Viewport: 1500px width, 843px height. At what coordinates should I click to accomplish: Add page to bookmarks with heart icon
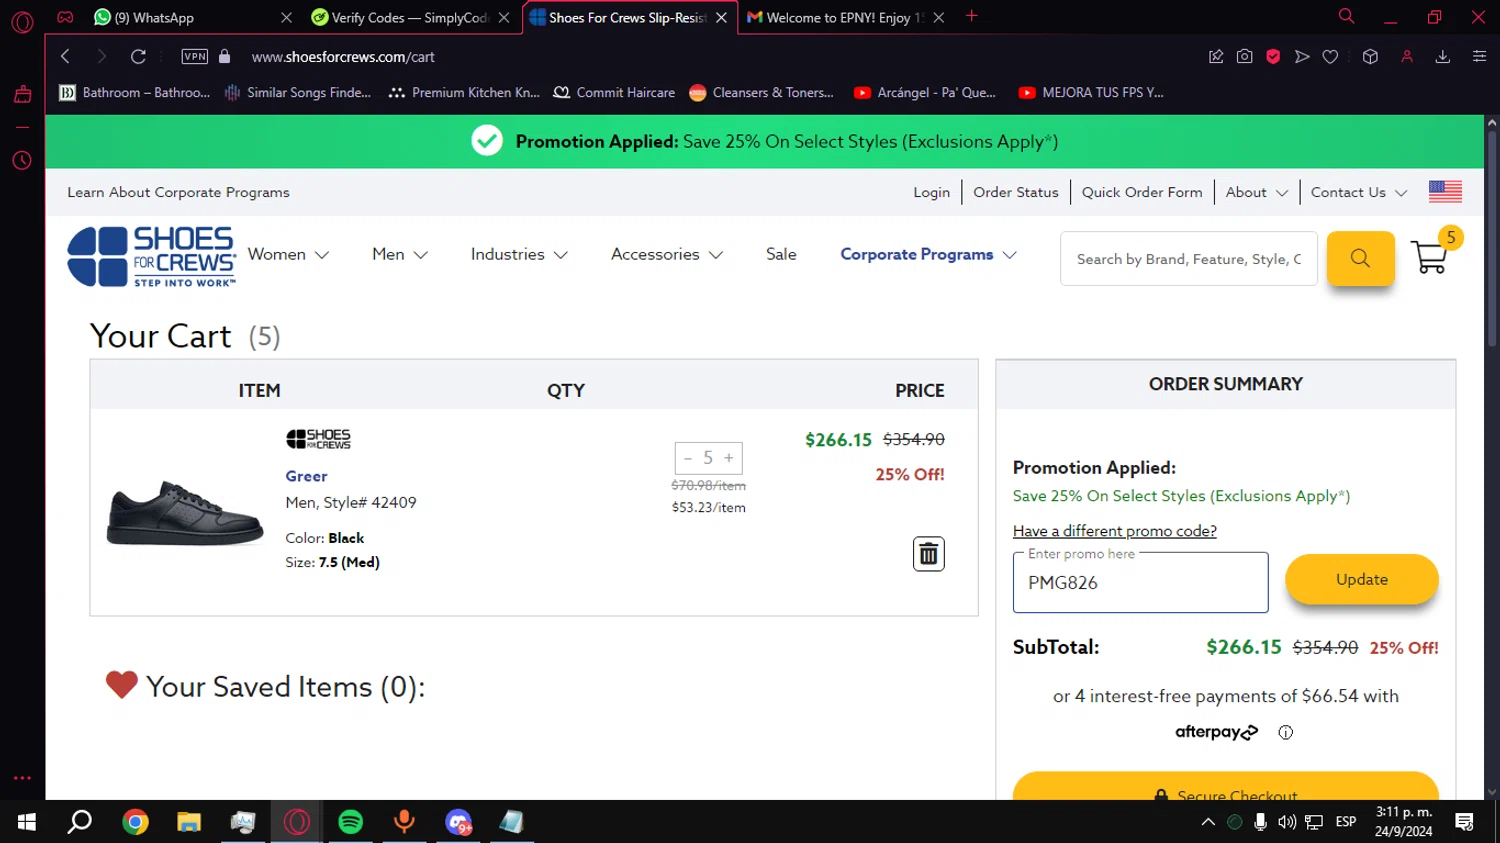[1330, 56]
